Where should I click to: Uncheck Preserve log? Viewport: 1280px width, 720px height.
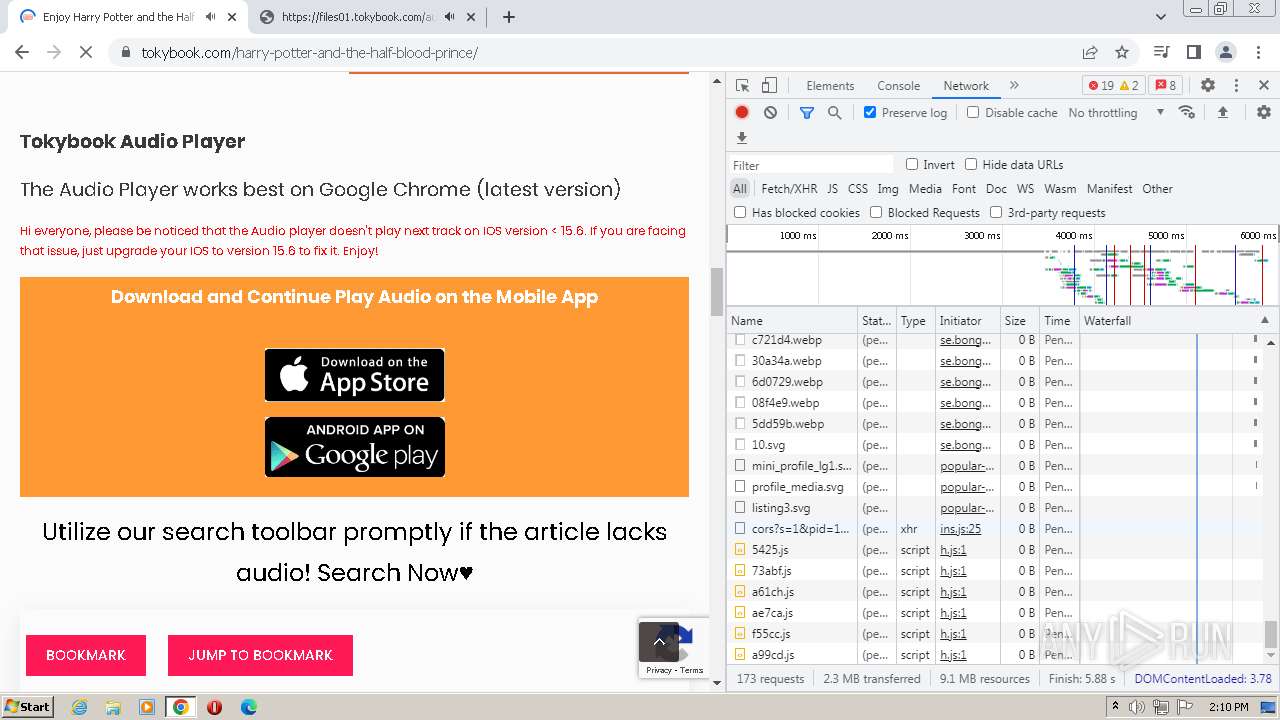(x=870, y=112)
